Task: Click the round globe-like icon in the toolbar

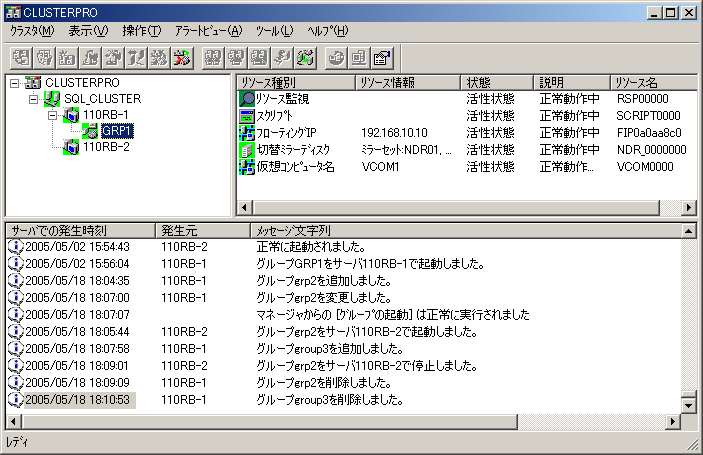Action: (x=337, y=58)
